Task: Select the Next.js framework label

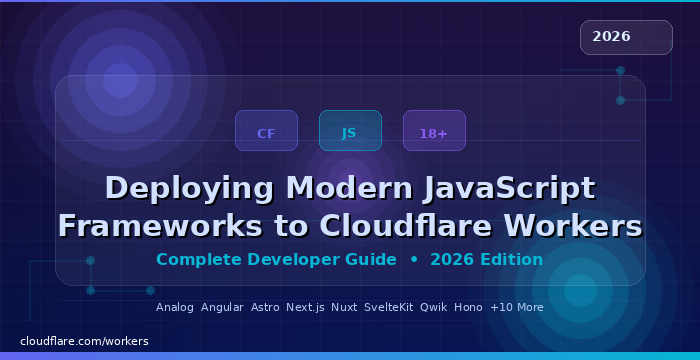Action: 305,307
